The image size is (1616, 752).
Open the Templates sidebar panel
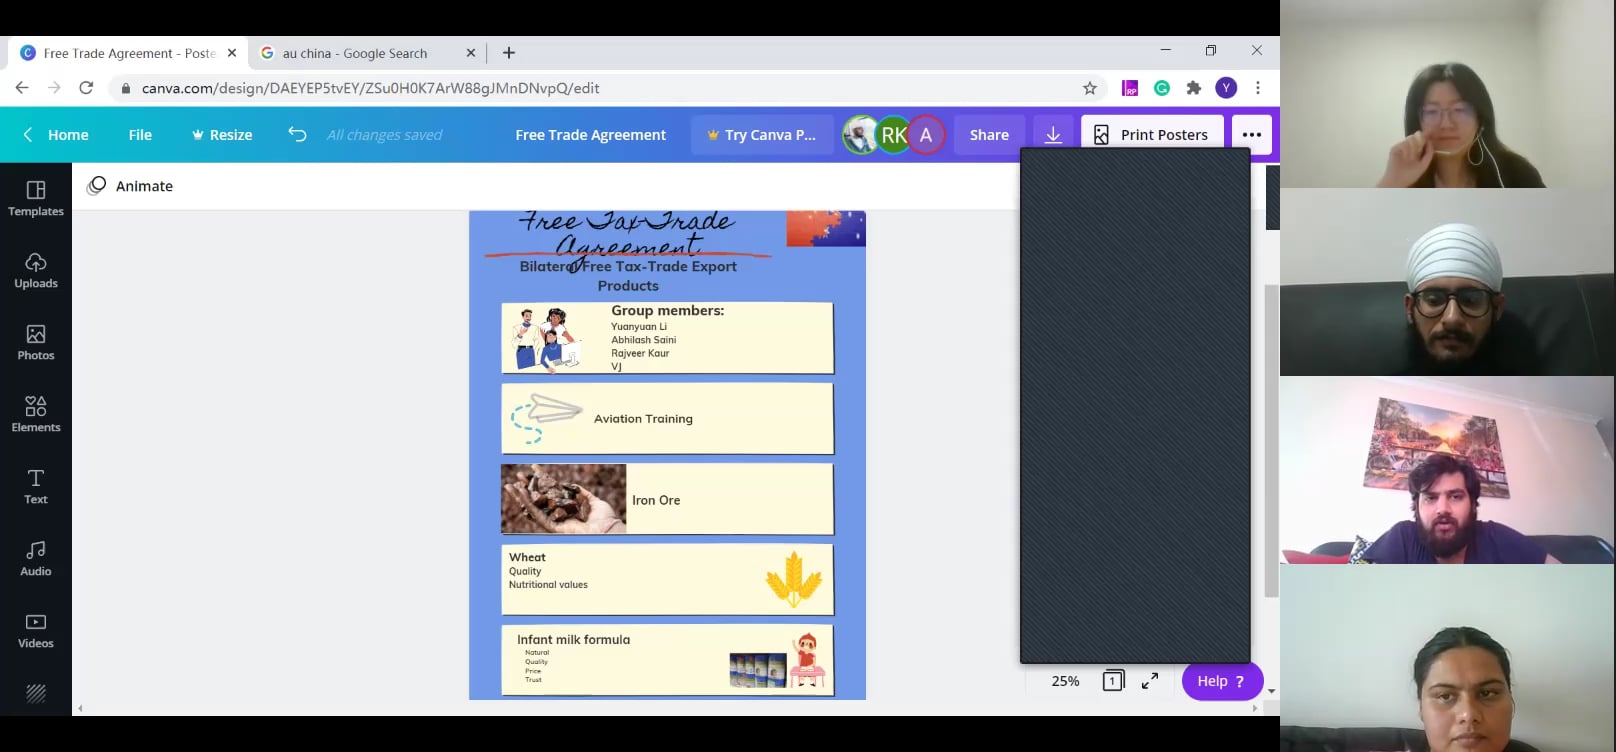click(36, 198)
